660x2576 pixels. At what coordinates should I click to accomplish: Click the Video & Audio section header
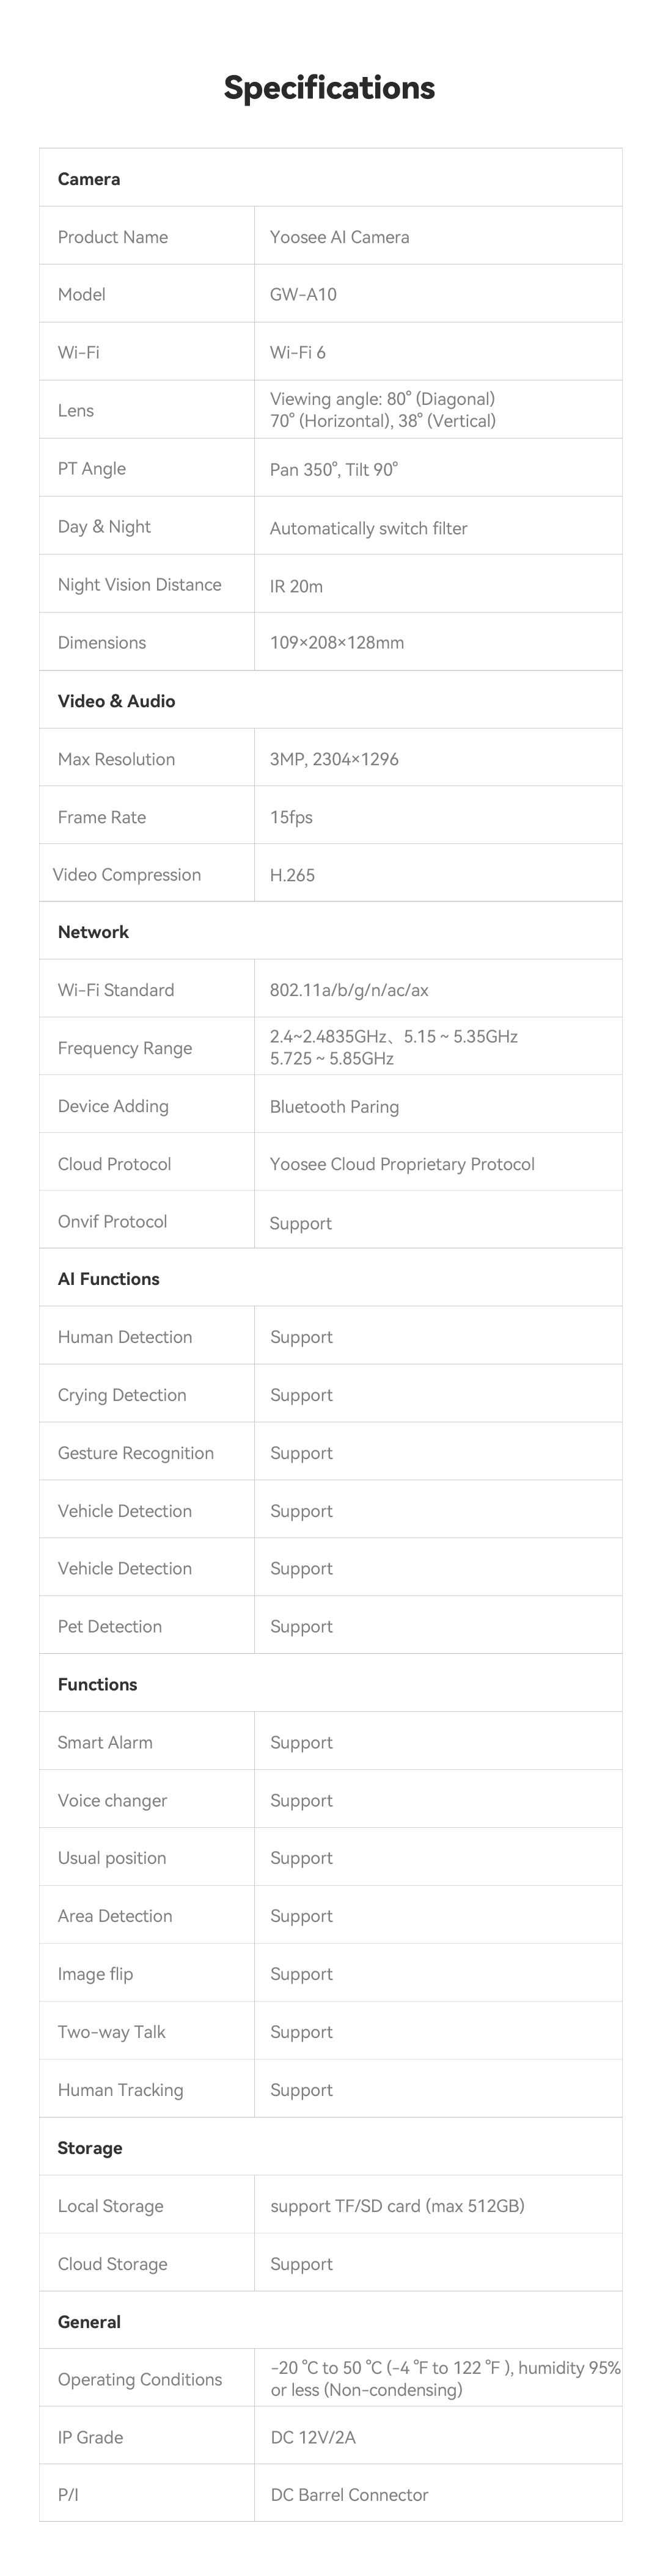[x=116, y=701]
